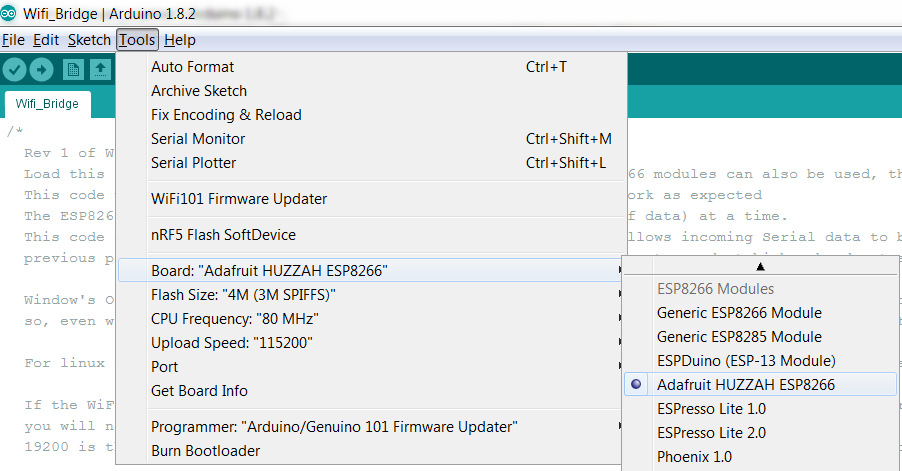Image resolution: width=902 pixels, height=471 pixels.
Task: Click the board list scroll-up arrow
Action: click(x=760, y=266)
